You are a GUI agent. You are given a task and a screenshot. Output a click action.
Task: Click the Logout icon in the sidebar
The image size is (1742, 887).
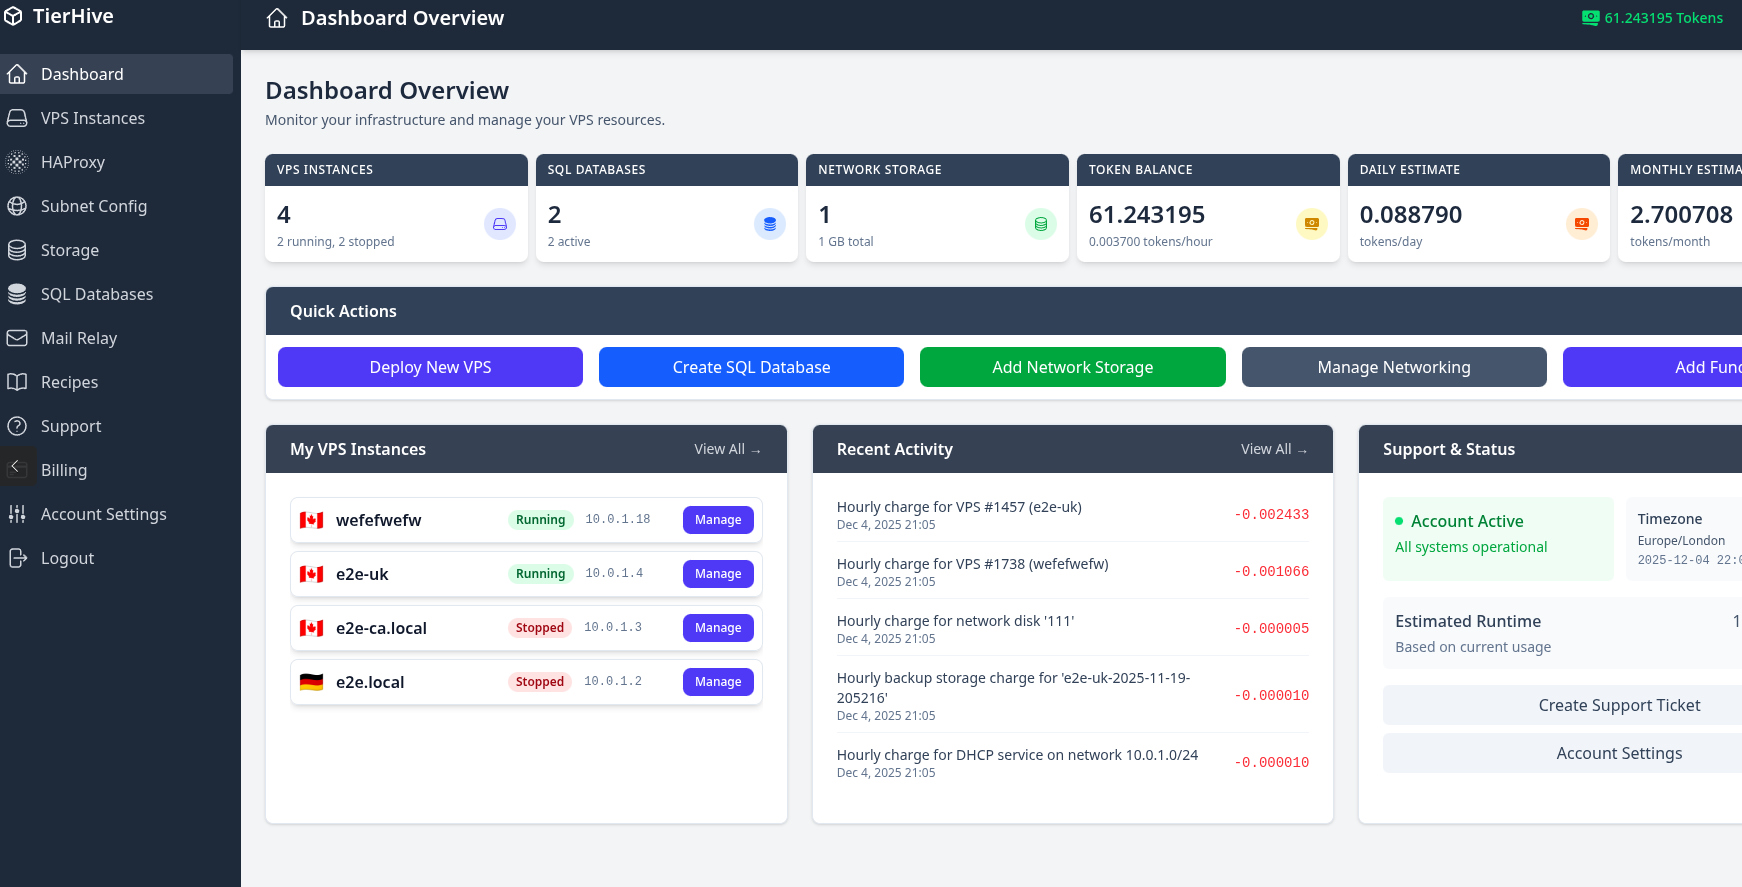[17, 558]
